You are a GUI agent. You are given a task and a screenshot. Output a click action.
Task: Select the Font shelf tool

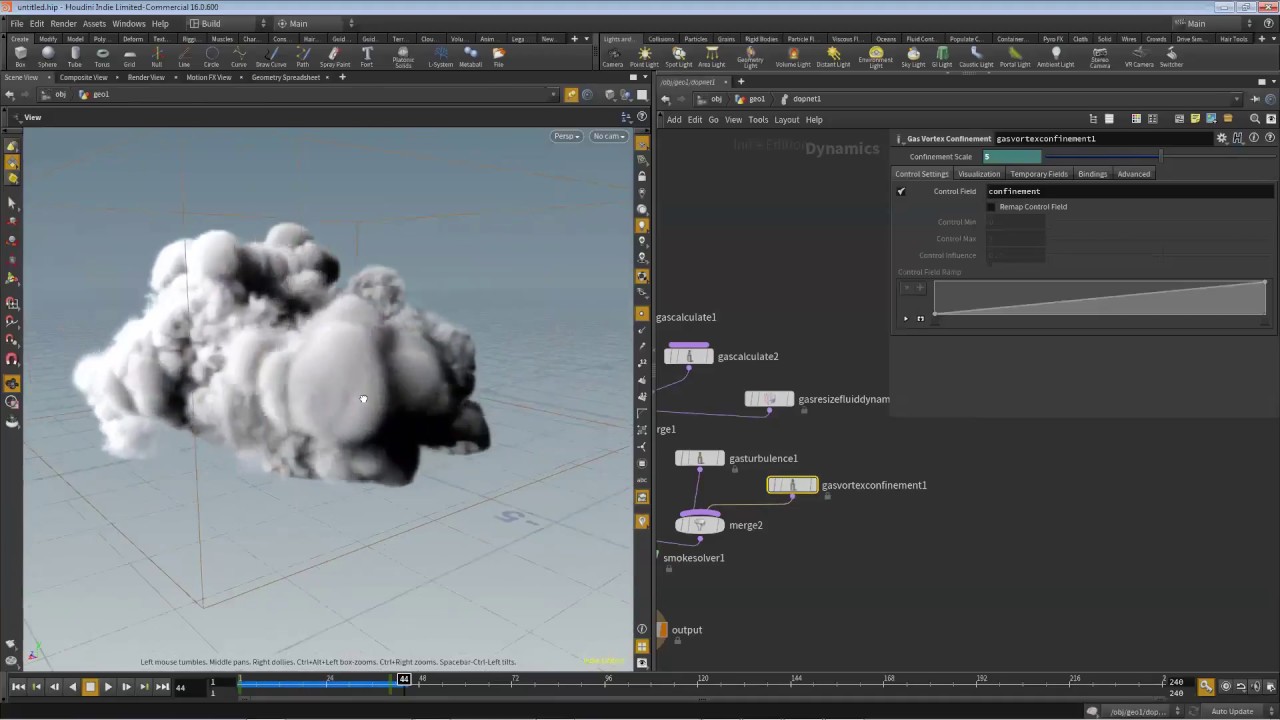(367, 56)
